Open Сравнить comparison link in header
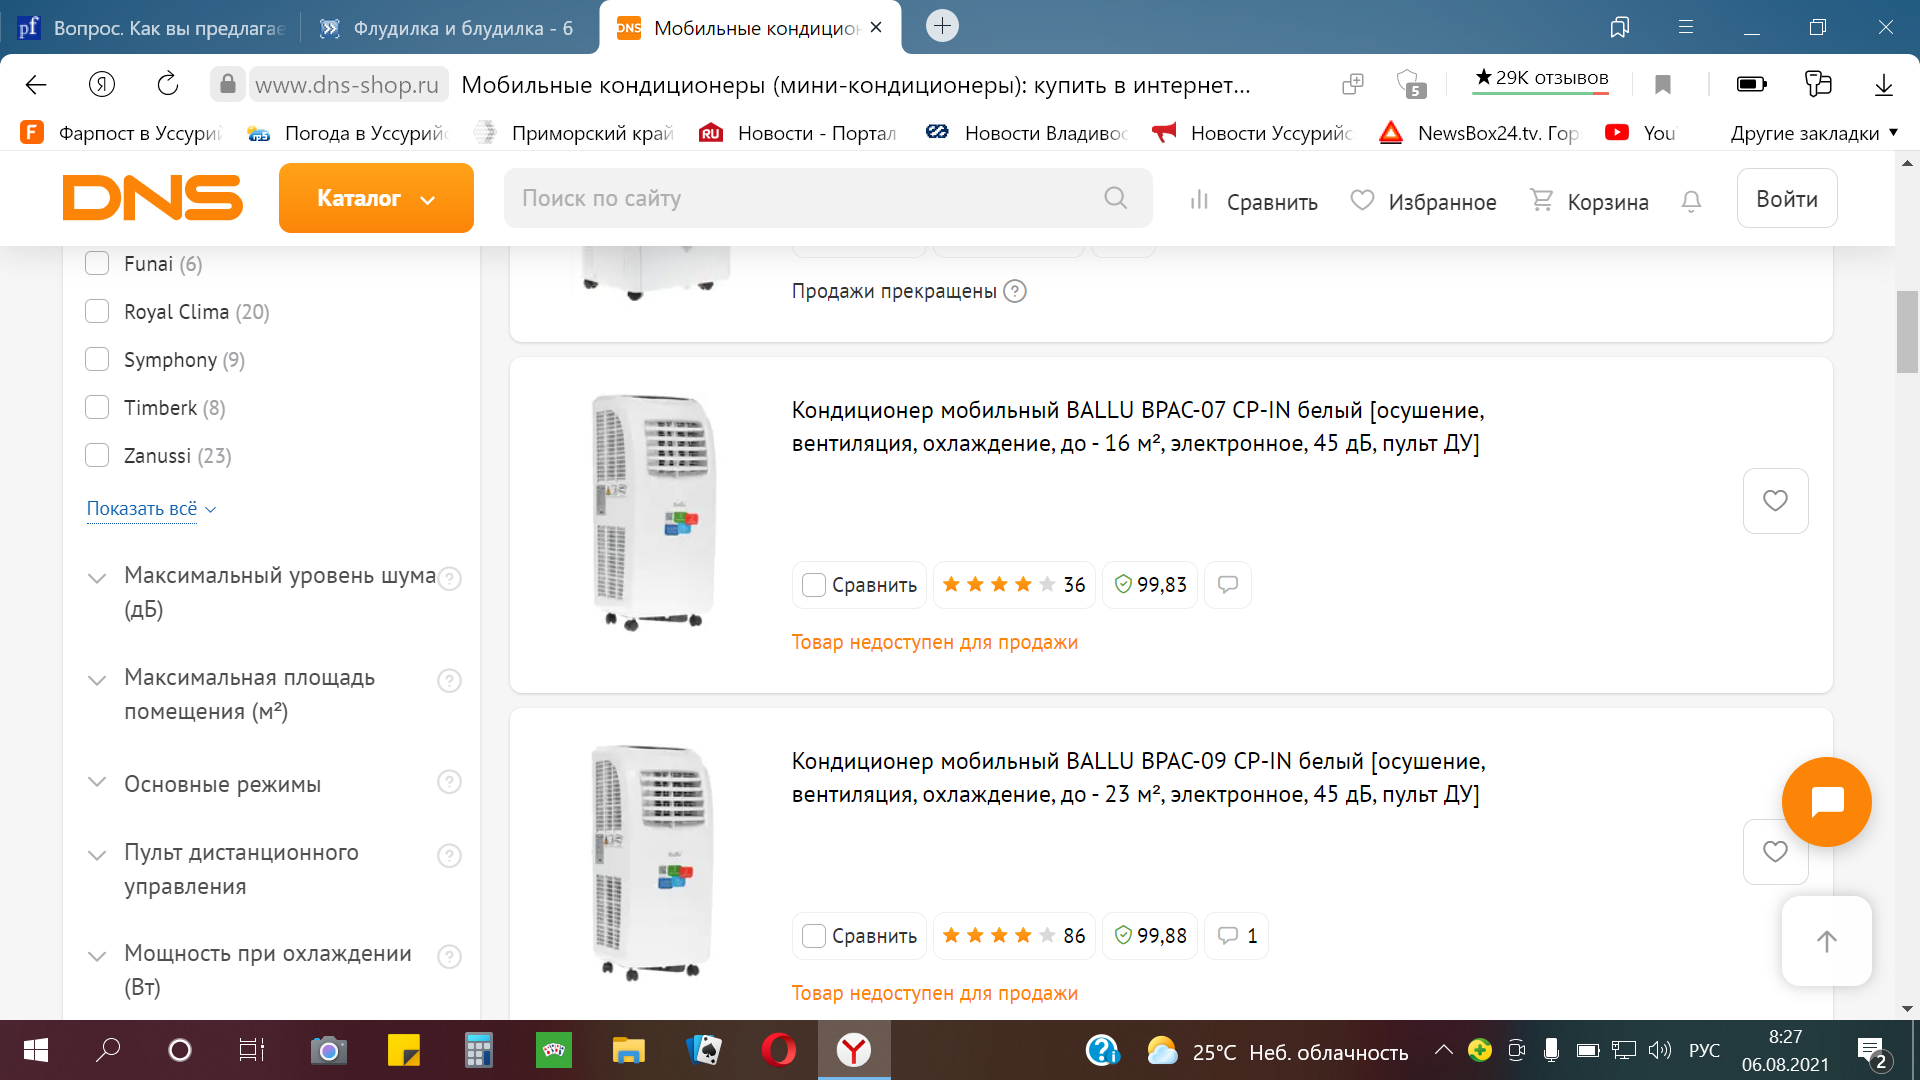1920x1080 pixels. point(1253,202)
